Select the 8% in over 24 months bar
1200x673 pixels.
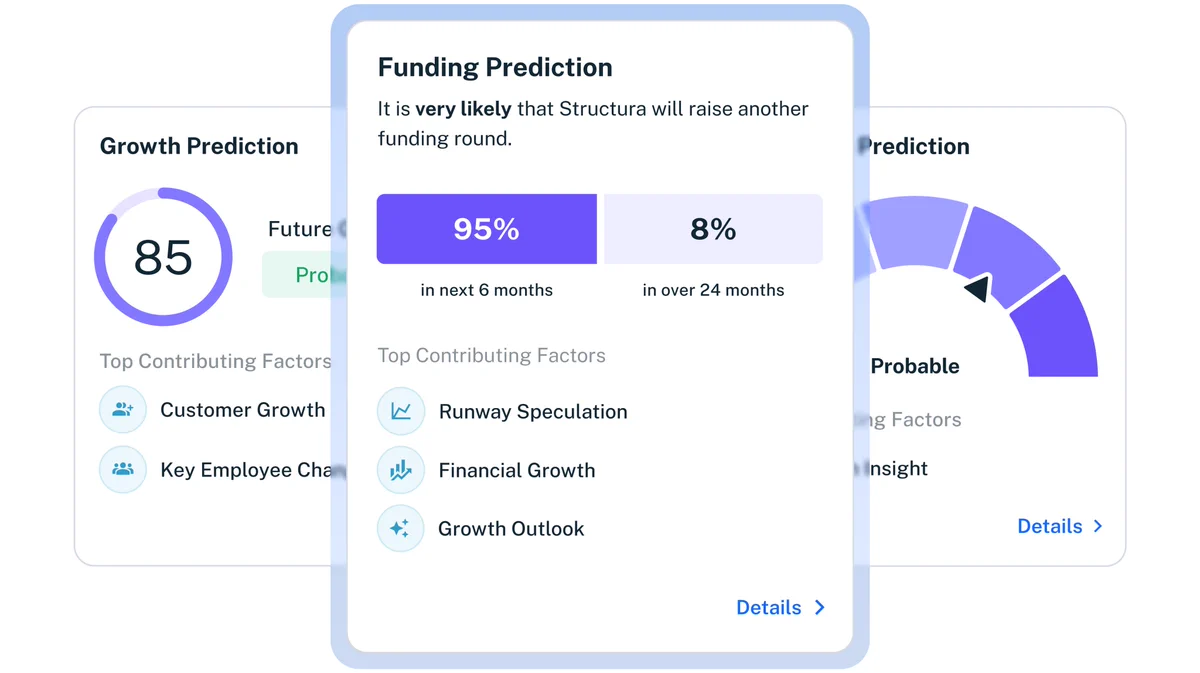tap(713, 229)
